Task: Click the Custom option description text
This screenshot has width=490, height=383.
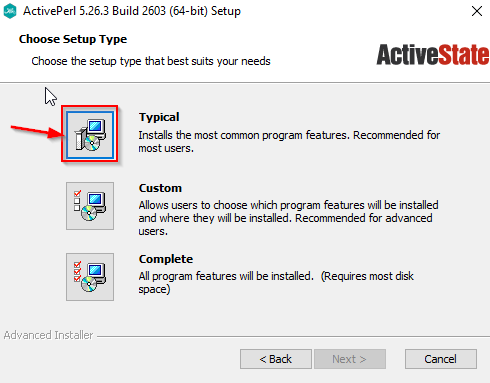Action: point(288,218)
